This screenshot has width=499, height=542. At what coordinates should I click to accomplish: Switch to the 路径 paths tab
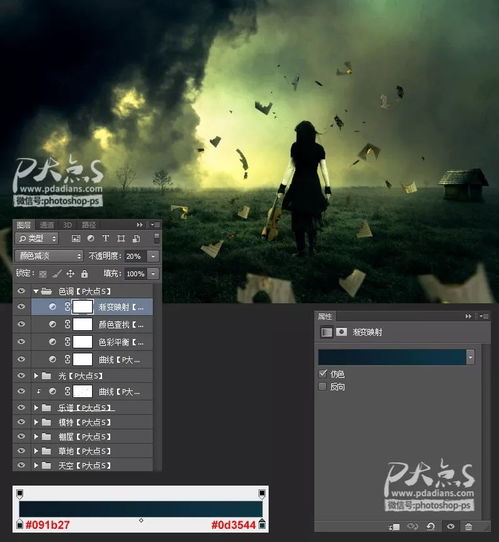(89, 225)
